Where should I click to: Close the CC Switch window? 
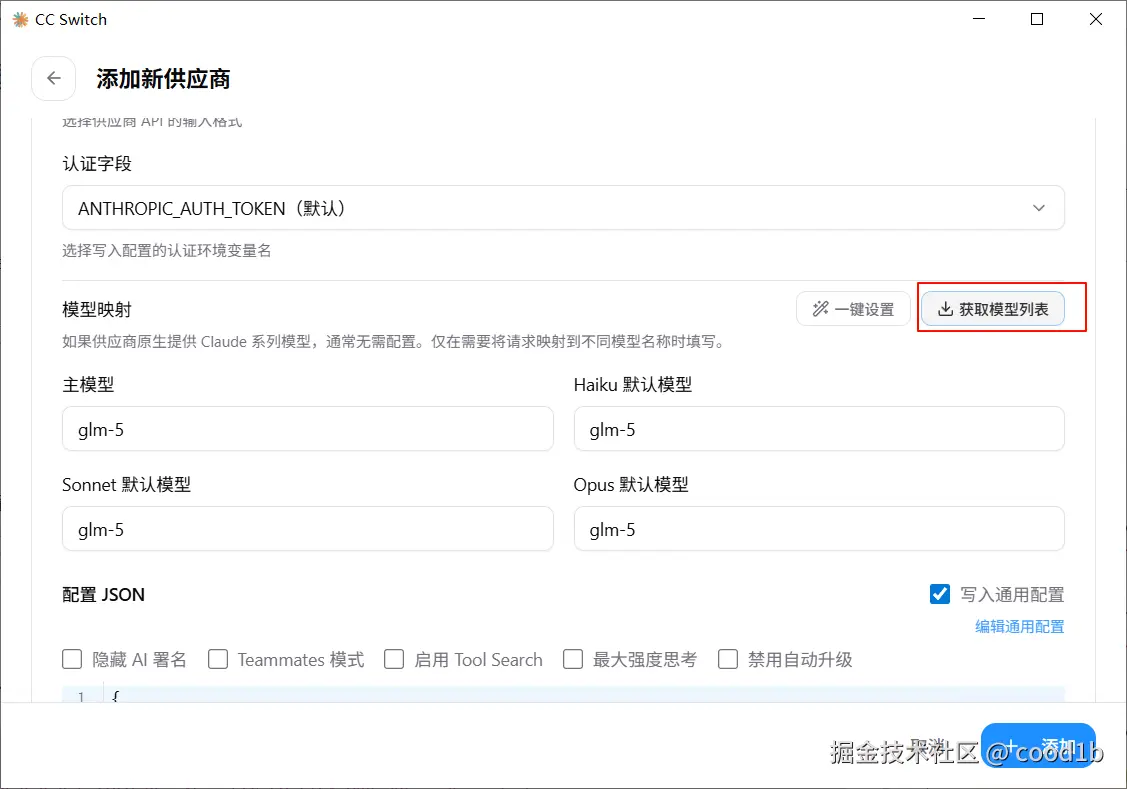(x=1096, y=19)
